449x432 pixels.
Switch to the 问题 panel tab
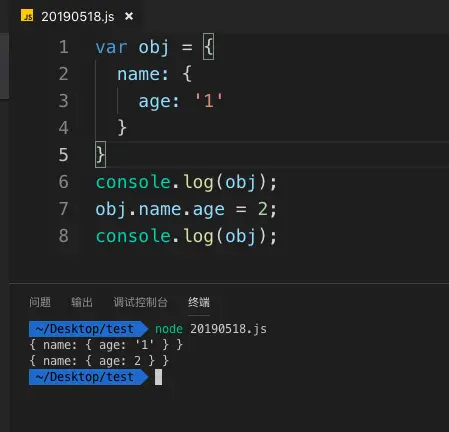(x=40, y=302)
